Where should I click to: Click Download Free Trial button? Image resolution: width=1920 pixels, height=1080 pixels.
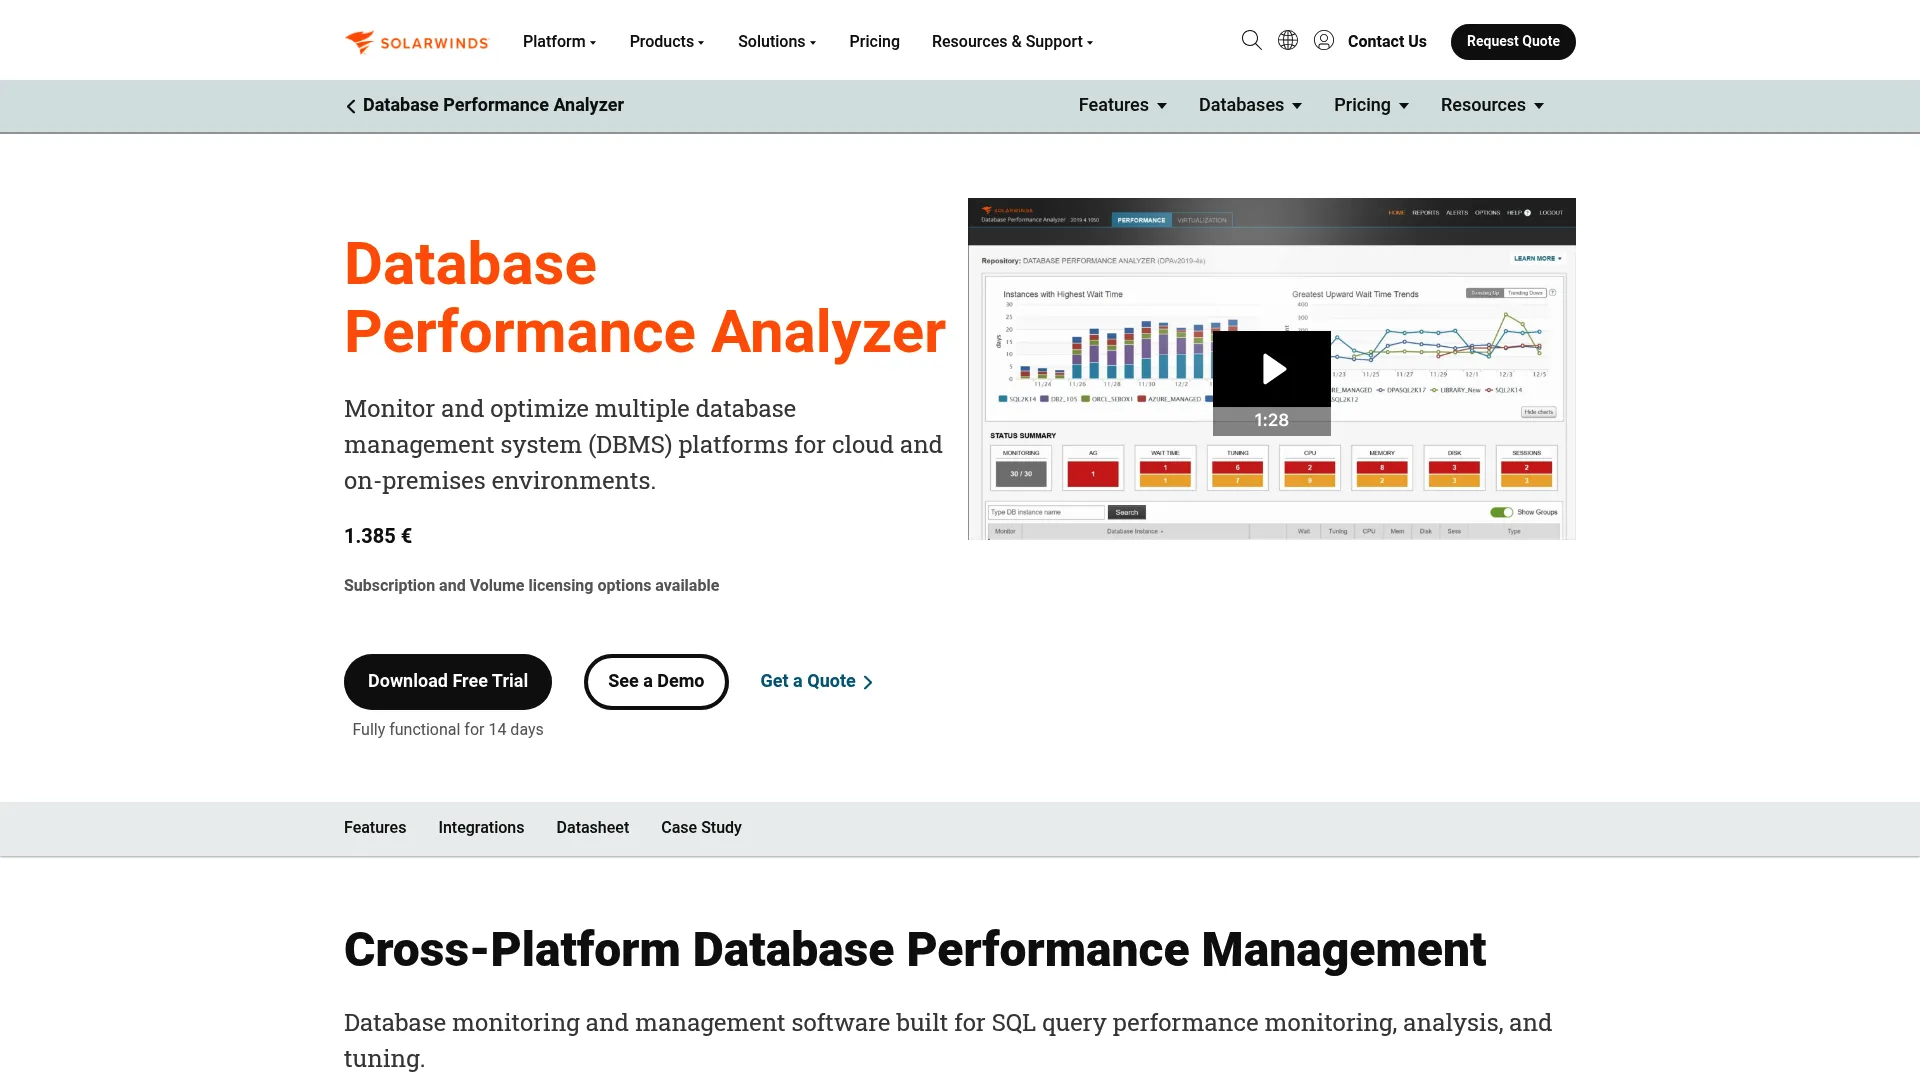[x=448, y=681]
